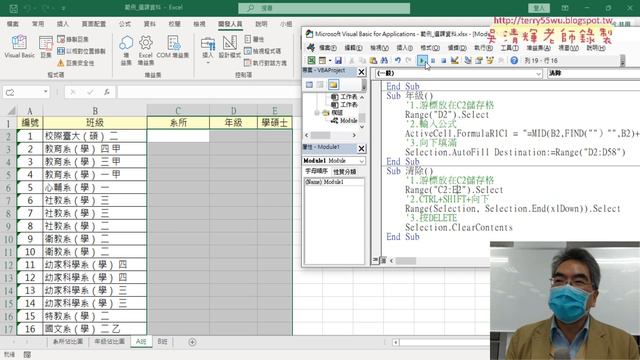
Task: Click the Select All corner triangle
Action: point(11,111)
